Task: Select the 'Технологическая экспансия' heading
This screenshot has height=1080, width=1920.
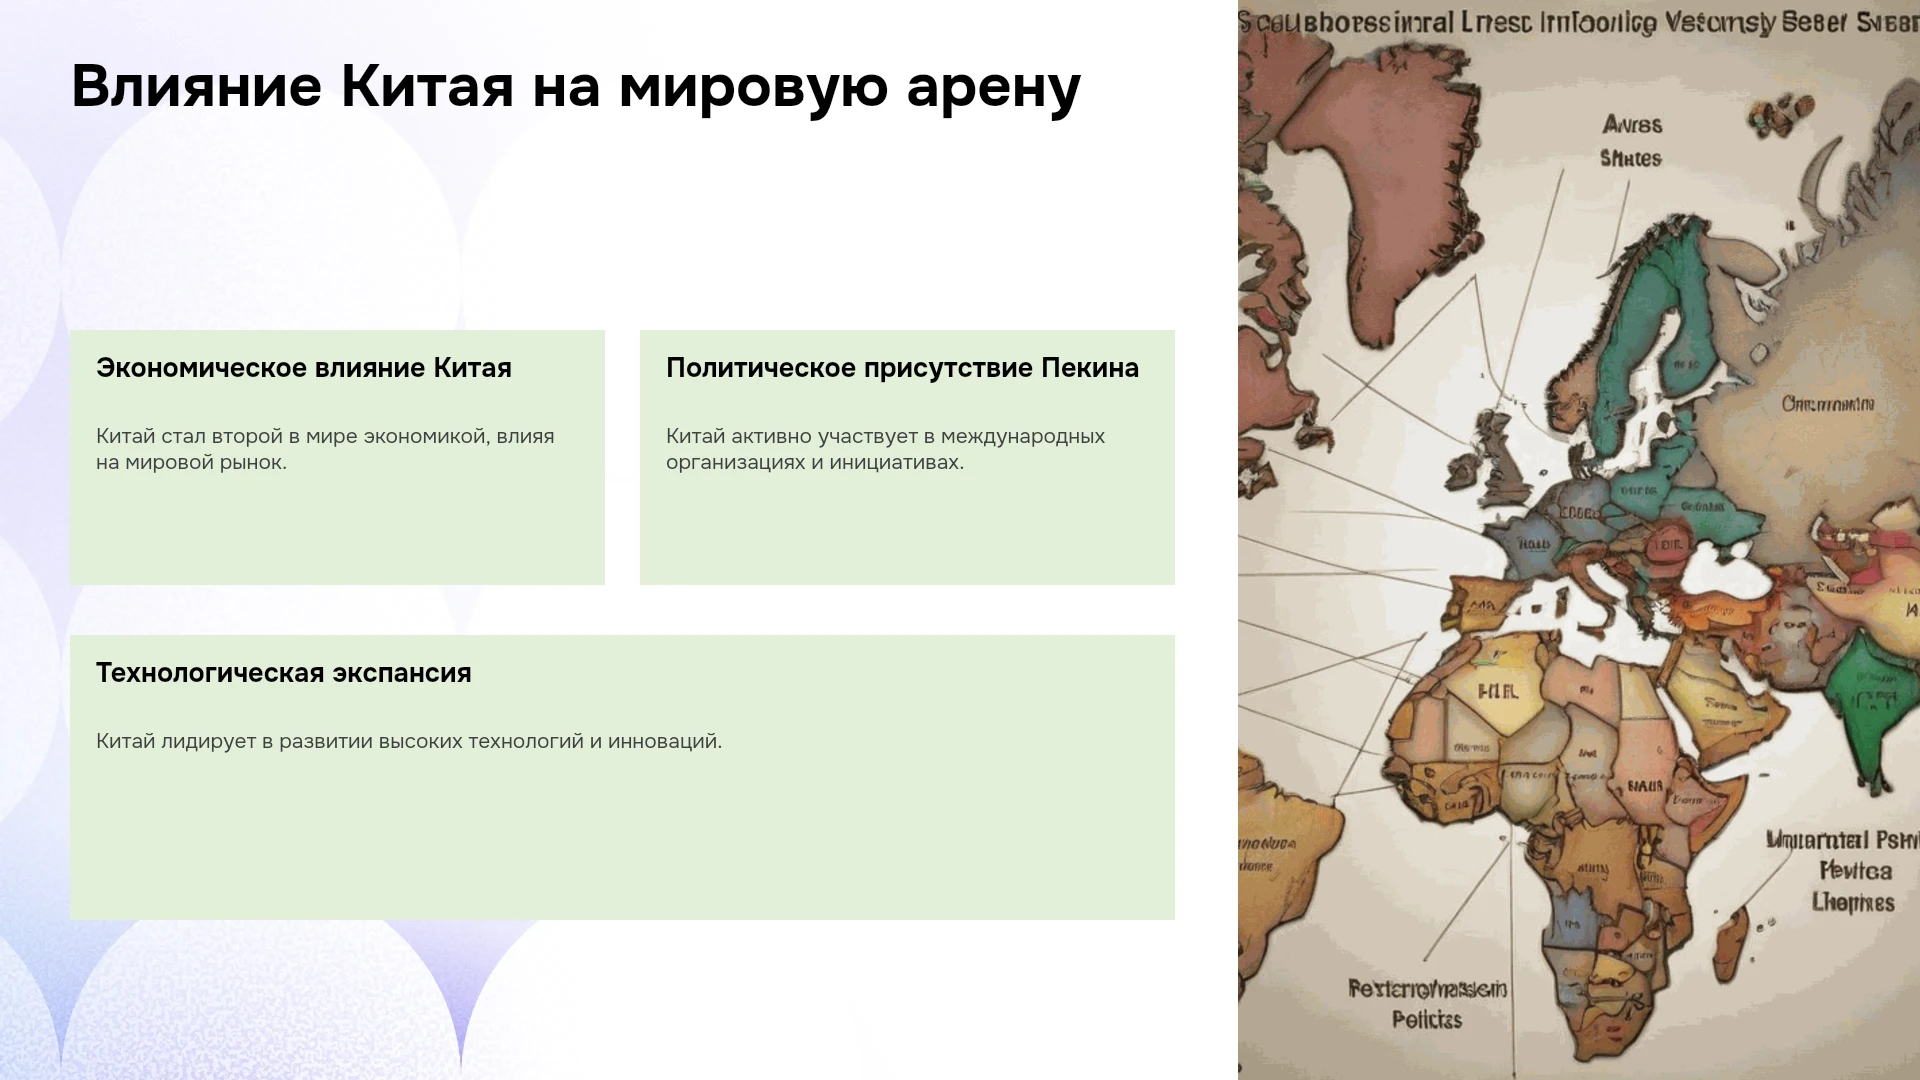Action: pos(284,673)
